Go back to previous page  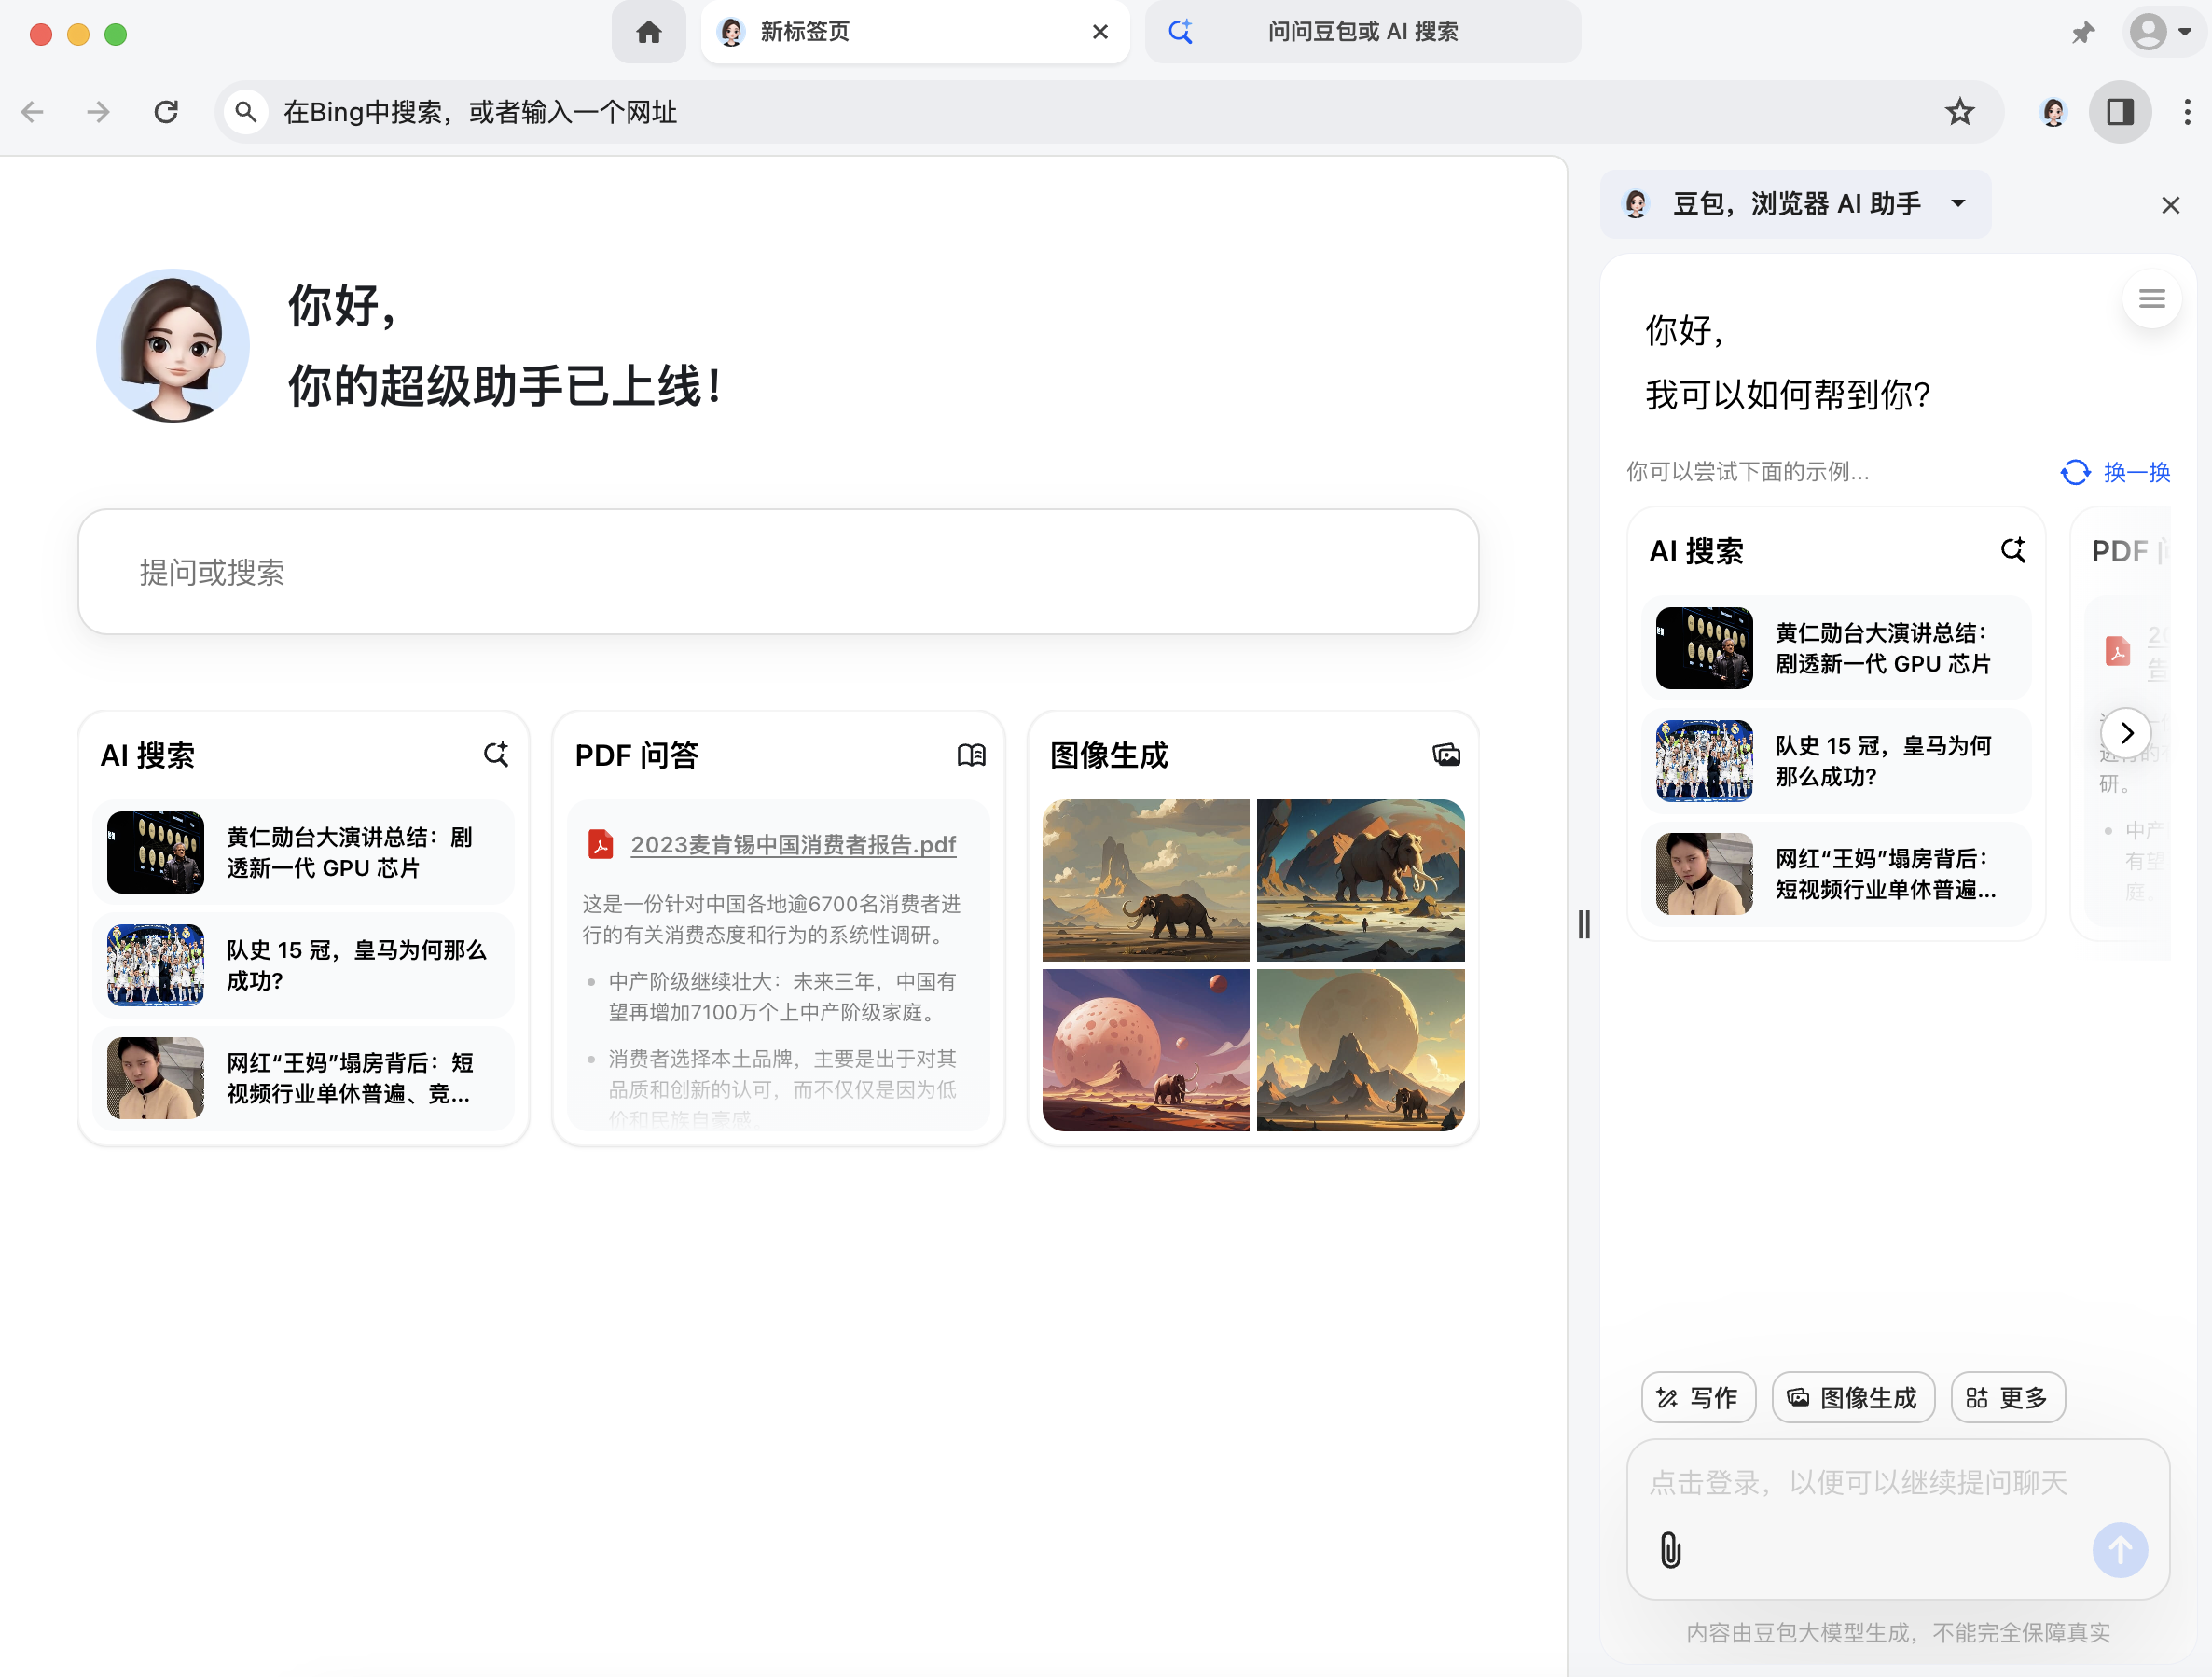click(33, 112)
